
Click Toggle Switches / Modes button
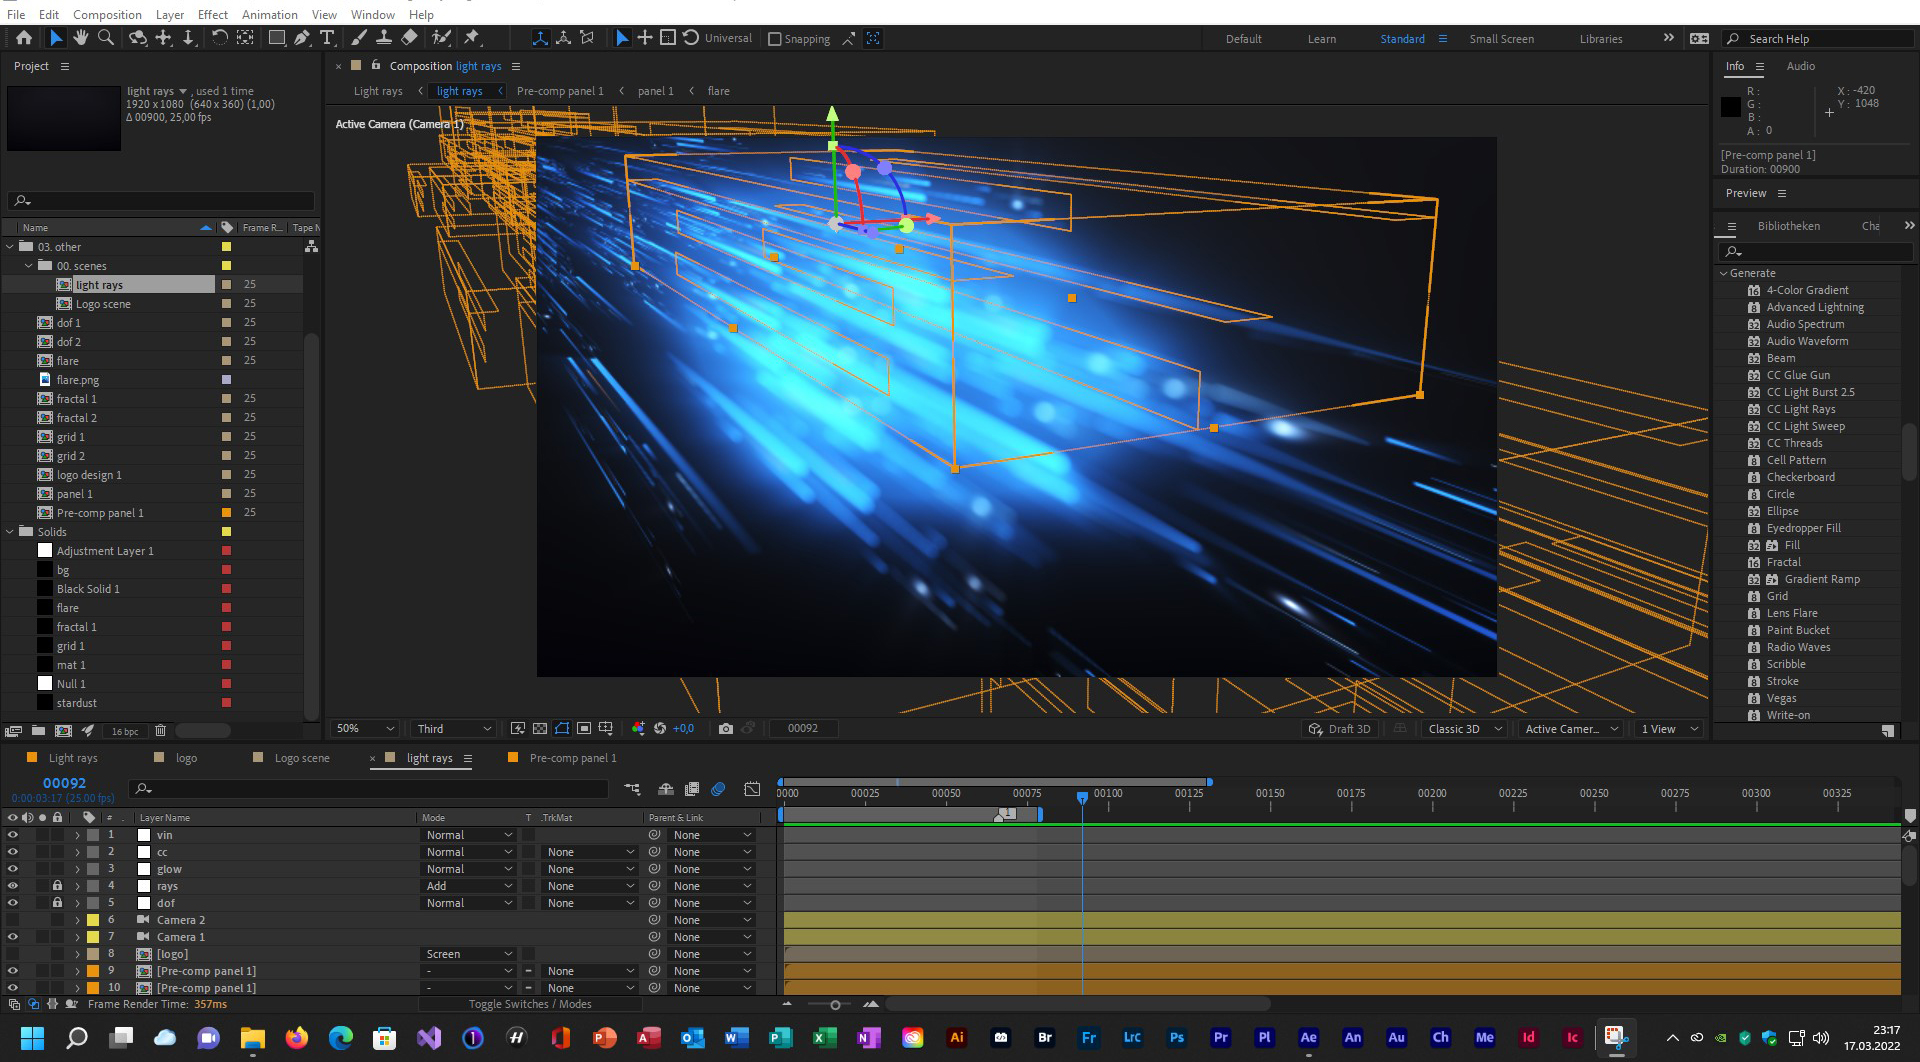pos(530,1004)
